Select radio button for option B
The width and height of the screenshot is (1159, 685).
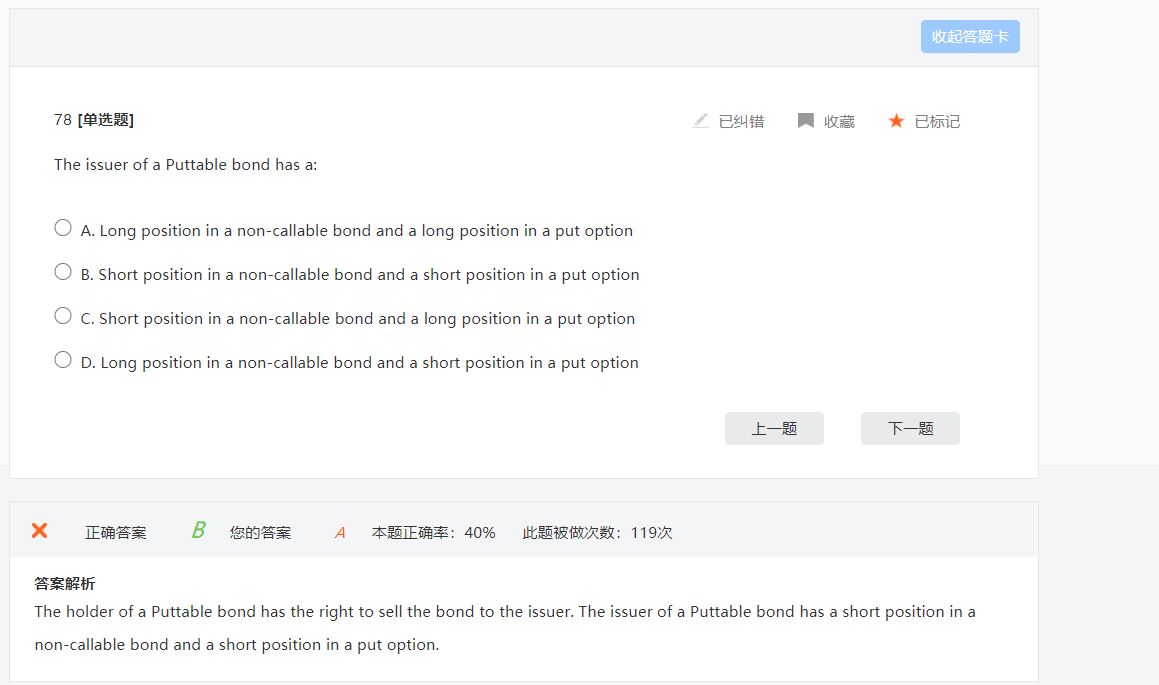click(63, 272)
